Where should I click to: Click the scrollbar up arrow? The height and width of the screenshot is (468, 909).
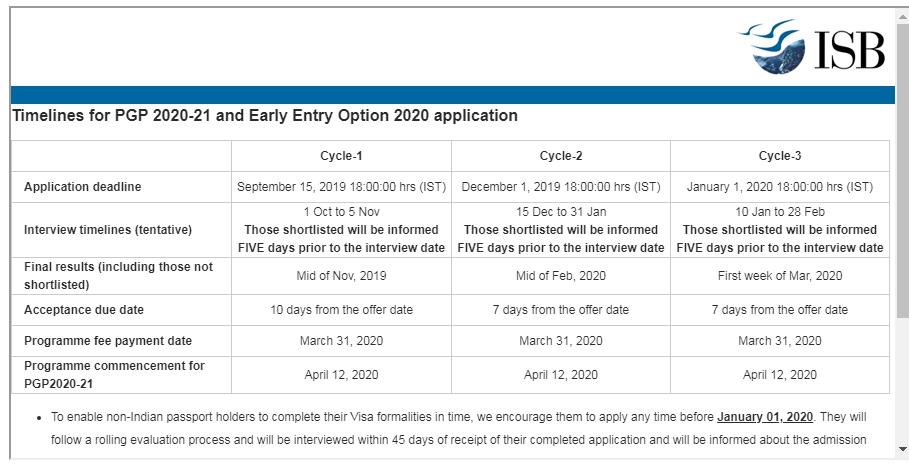(x=902, y=13)
